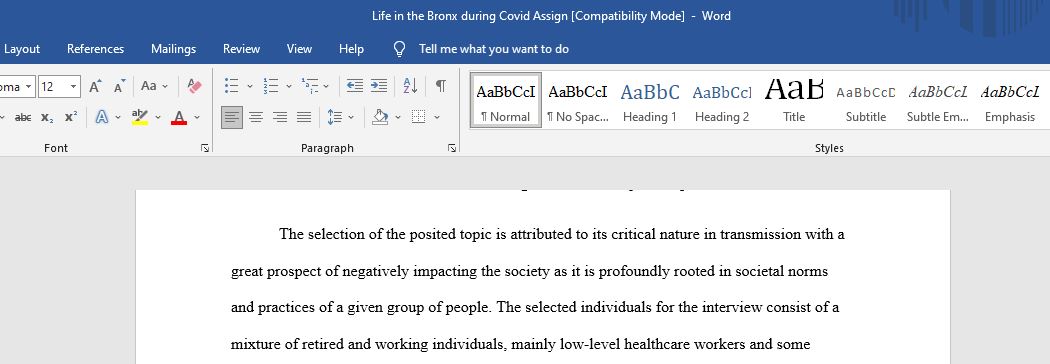
Task: Toggle superscript formatting
Action: [70, 117]
